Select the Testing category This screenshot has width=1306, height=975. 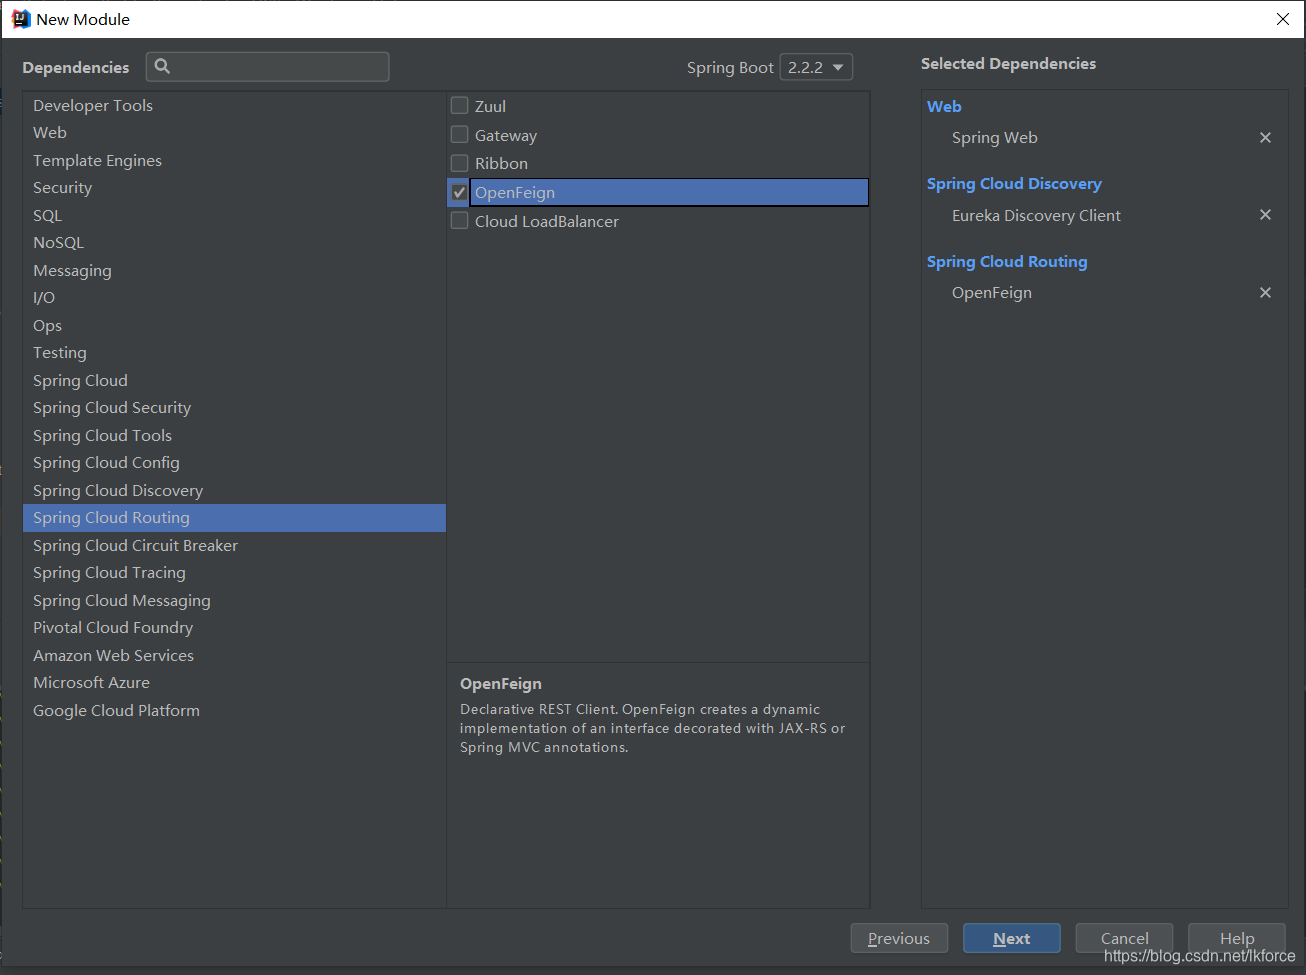click(x=234, y=352)
